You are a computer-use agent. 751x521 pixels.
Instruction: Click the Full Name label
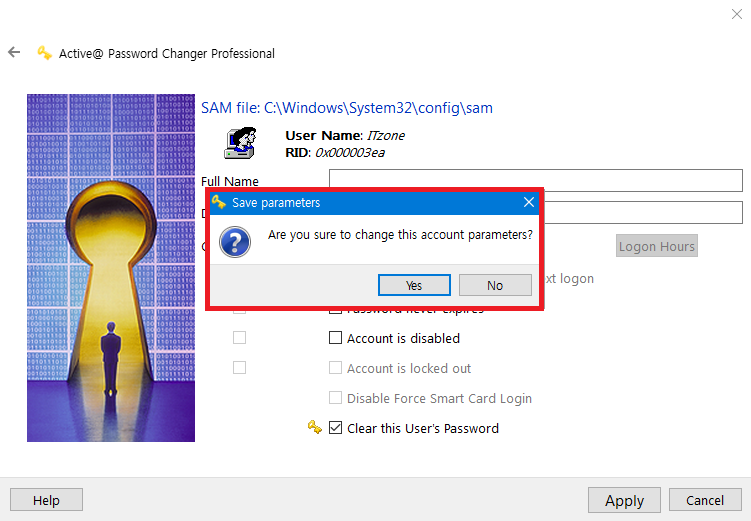(230, 181)
